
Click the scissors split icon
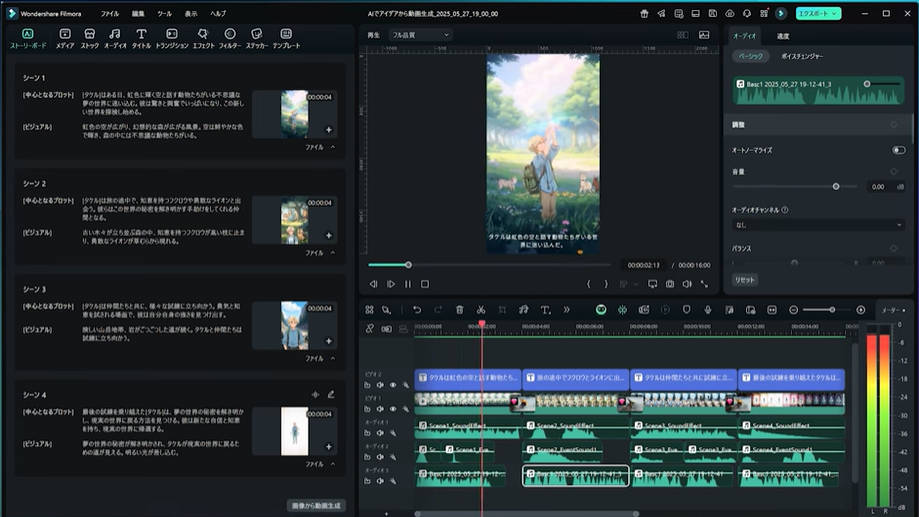coord(481,309)
